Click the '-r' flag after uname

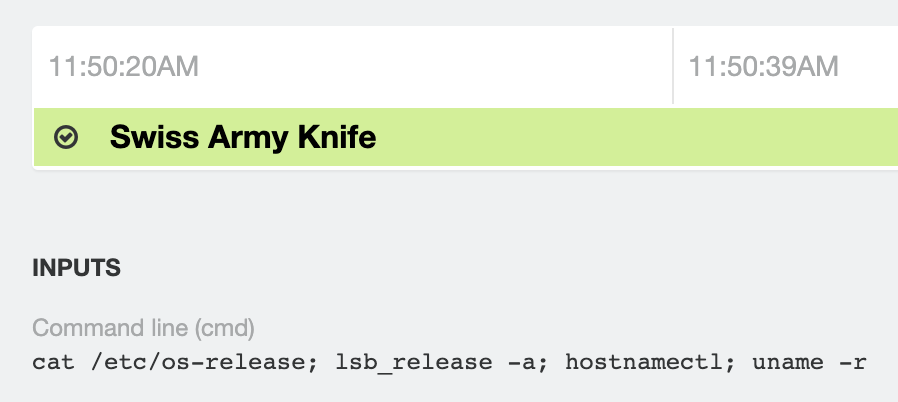tap(853, 363)
